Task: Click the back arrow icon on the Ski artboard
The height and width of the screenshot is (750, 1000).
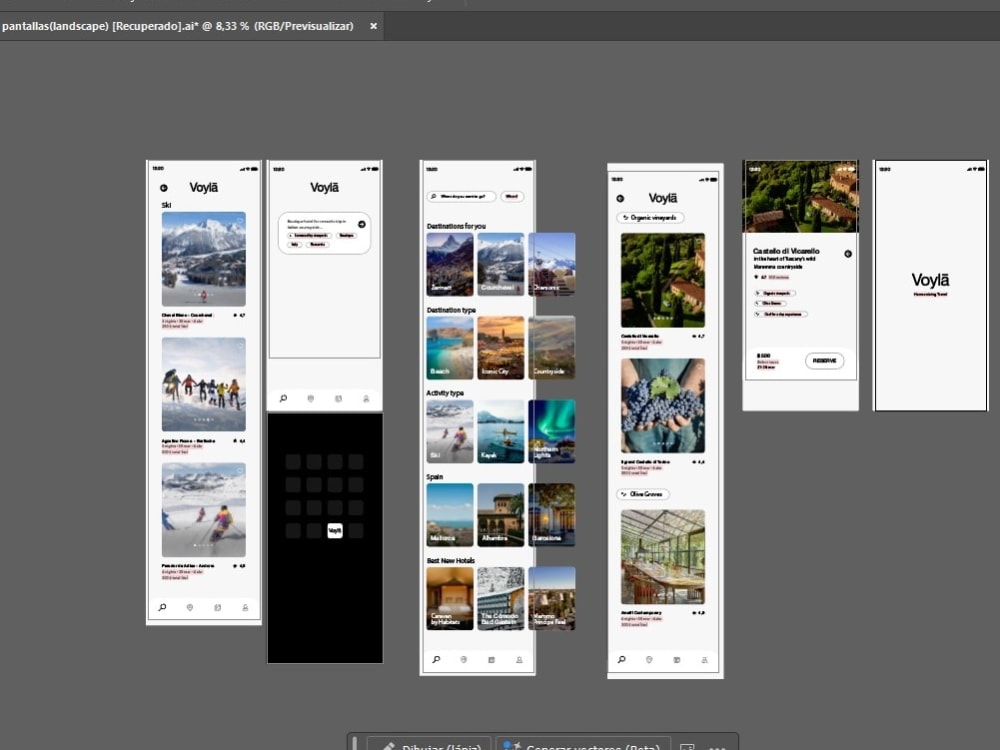Action: tap(164, 188)
